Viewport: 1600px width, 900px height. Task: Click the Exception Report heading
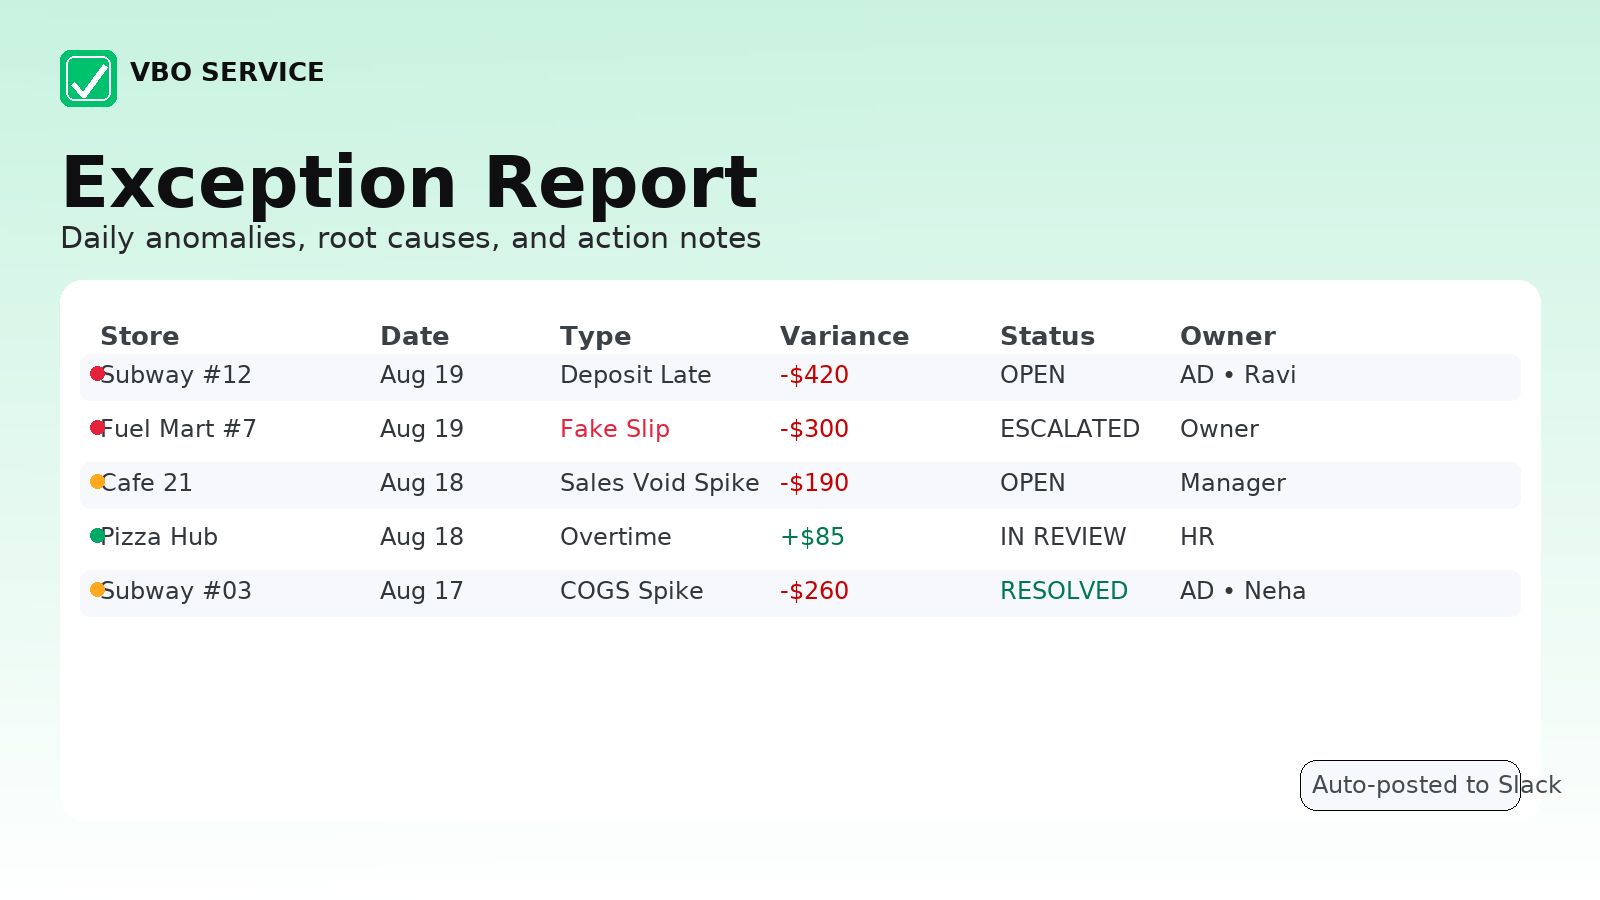(410, 184)
